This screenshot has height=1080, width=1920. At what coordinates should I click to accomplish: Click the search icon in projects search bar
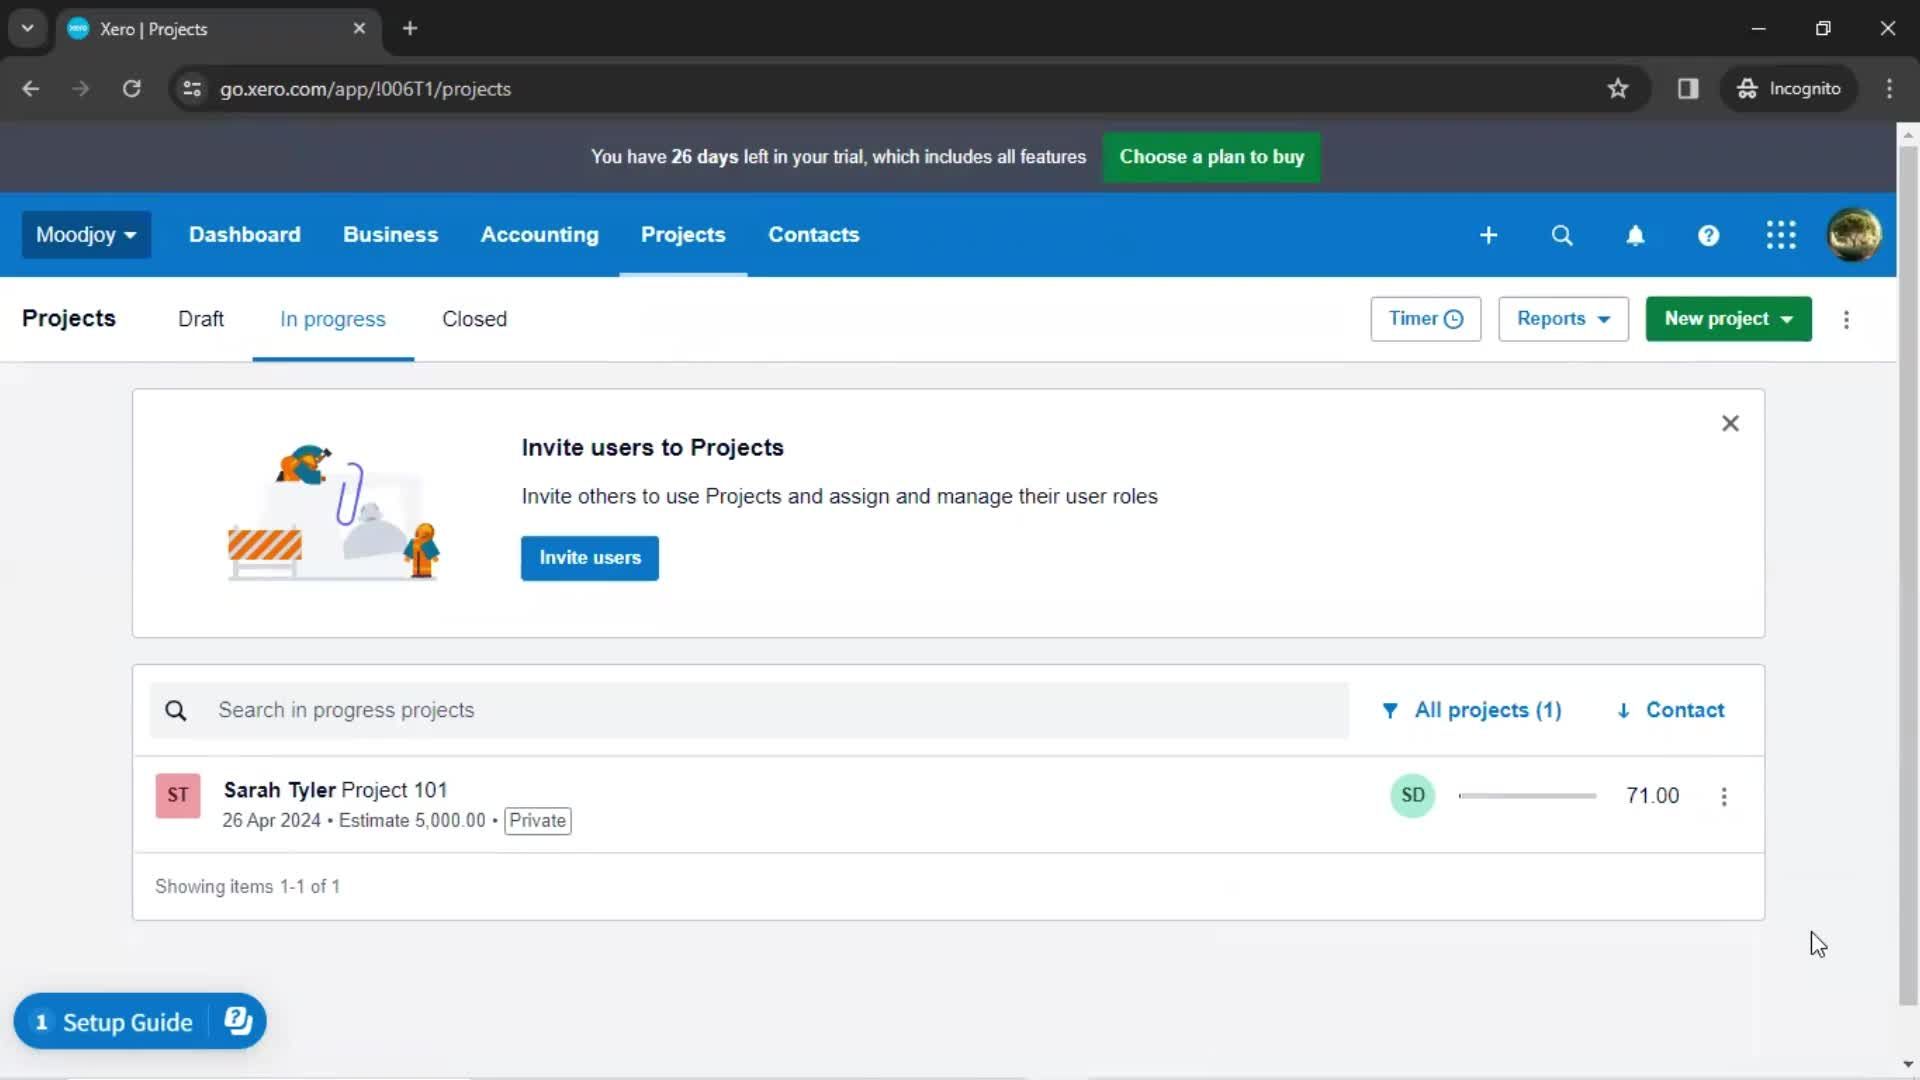[176, 711]
